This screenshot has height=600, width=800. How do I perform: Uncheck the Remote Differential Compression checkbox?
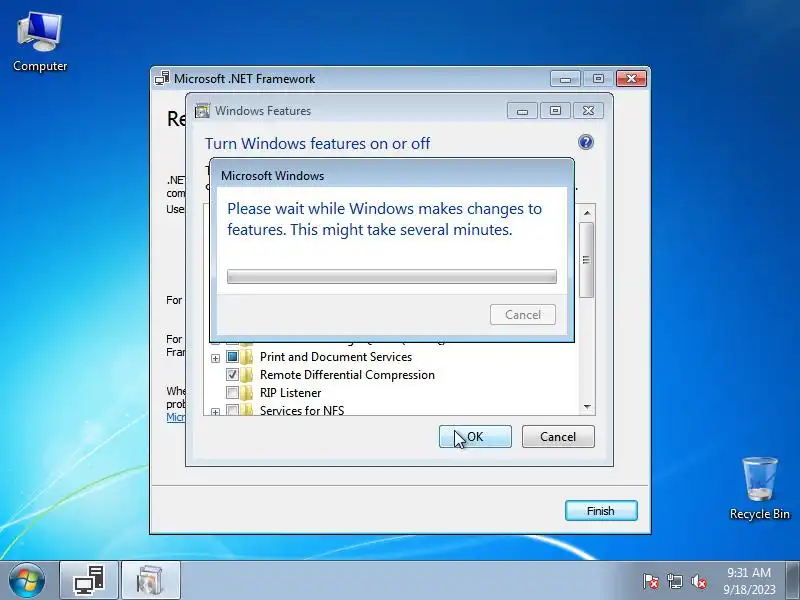point(232,374)
